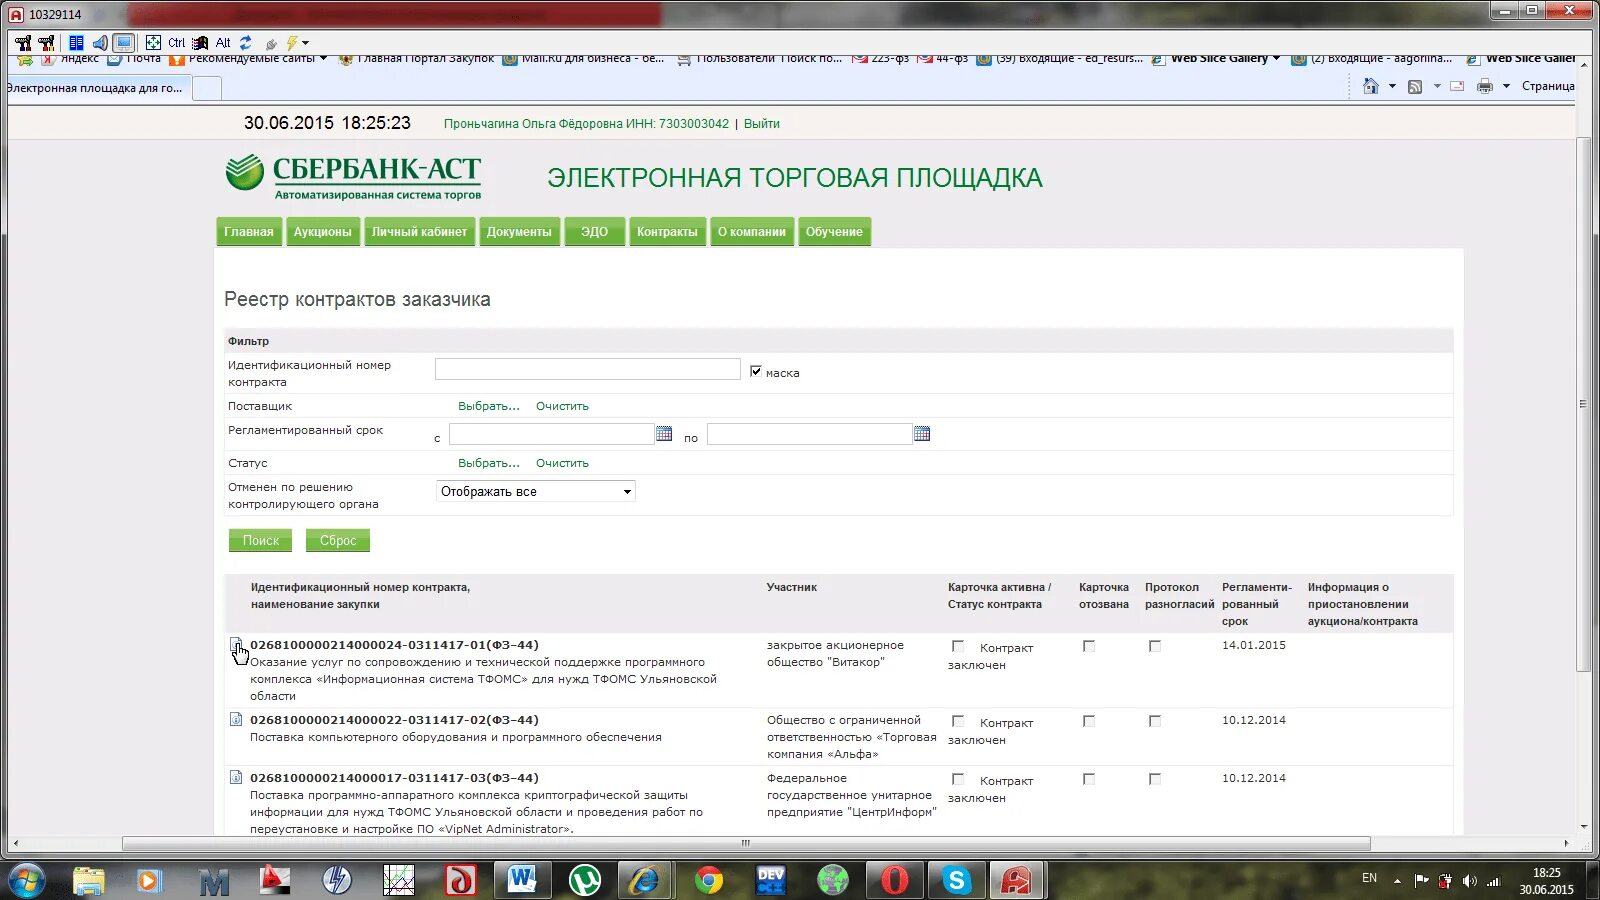Open dropdown arrow next to lightning bolt
The width and height of the screenshot is (1600, 900).
305,43
